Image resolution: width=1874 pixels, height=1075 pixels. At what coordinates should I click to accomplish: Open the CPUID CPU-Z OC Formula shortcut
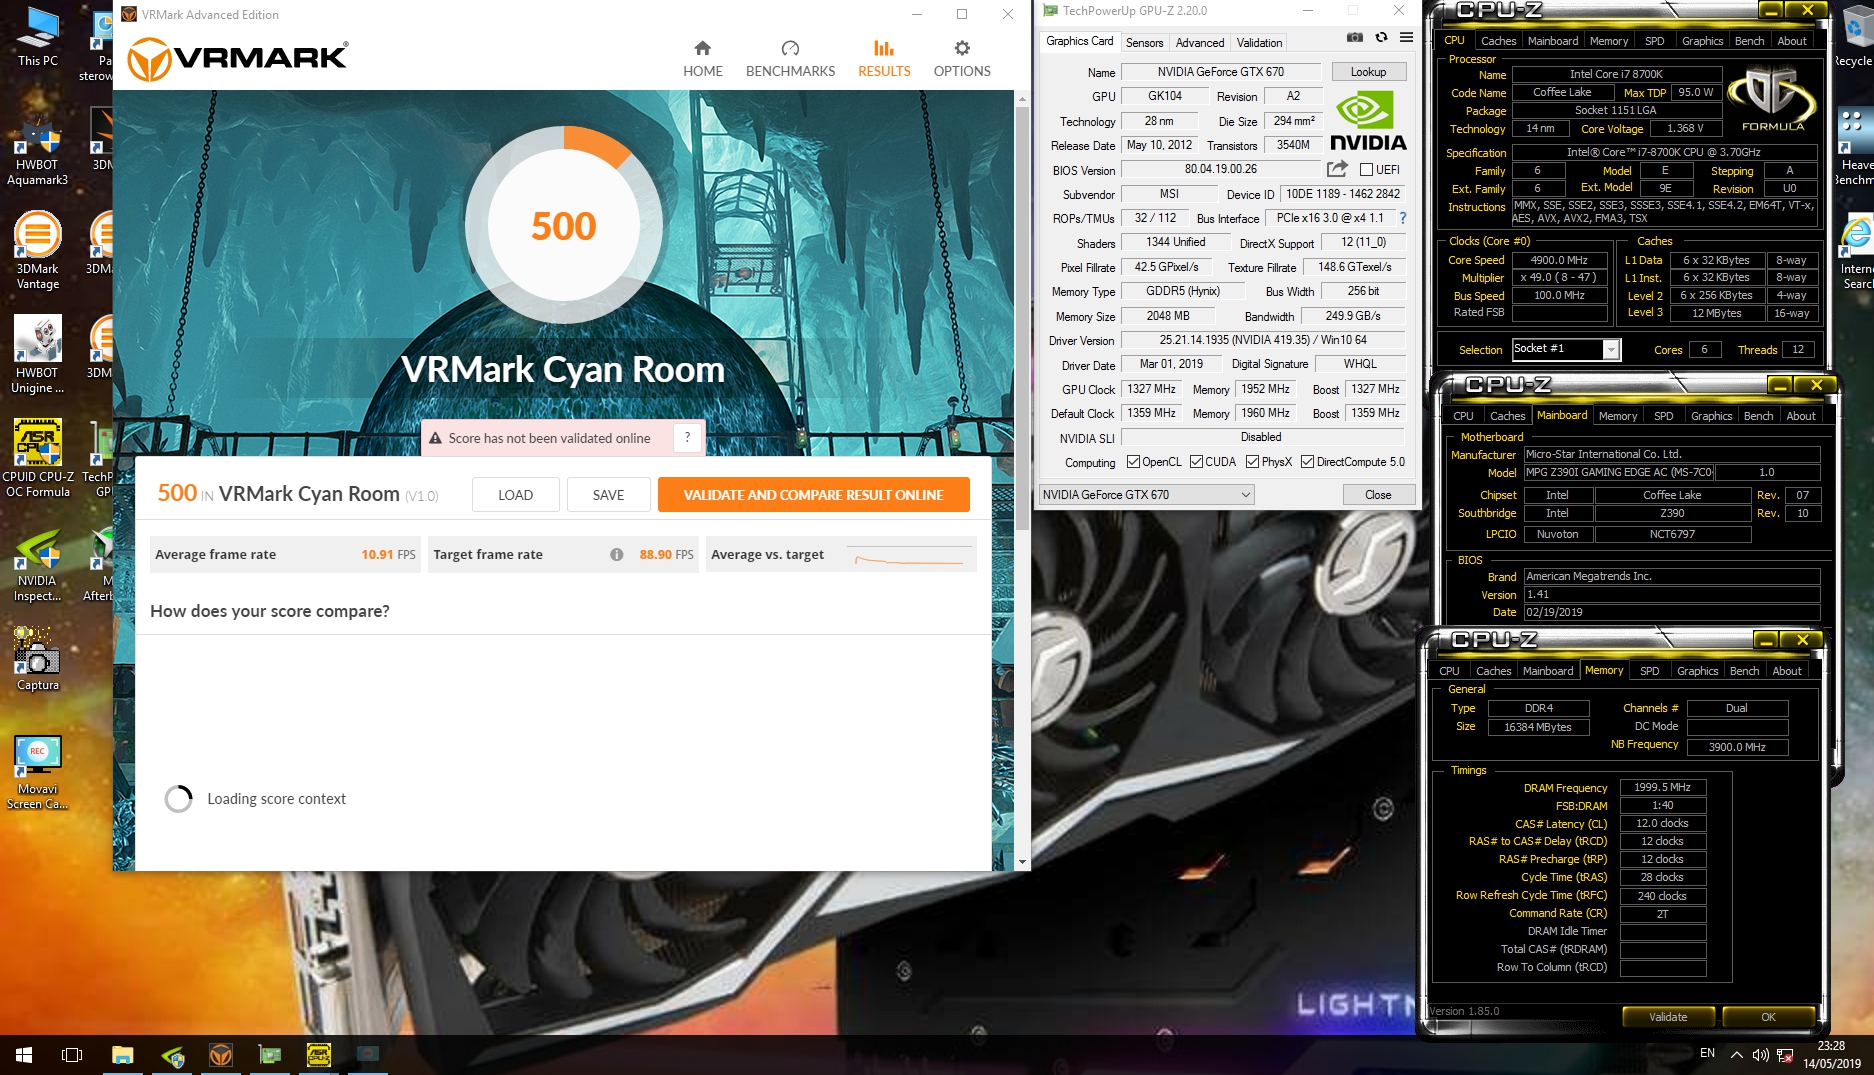[x=38, y=458]
